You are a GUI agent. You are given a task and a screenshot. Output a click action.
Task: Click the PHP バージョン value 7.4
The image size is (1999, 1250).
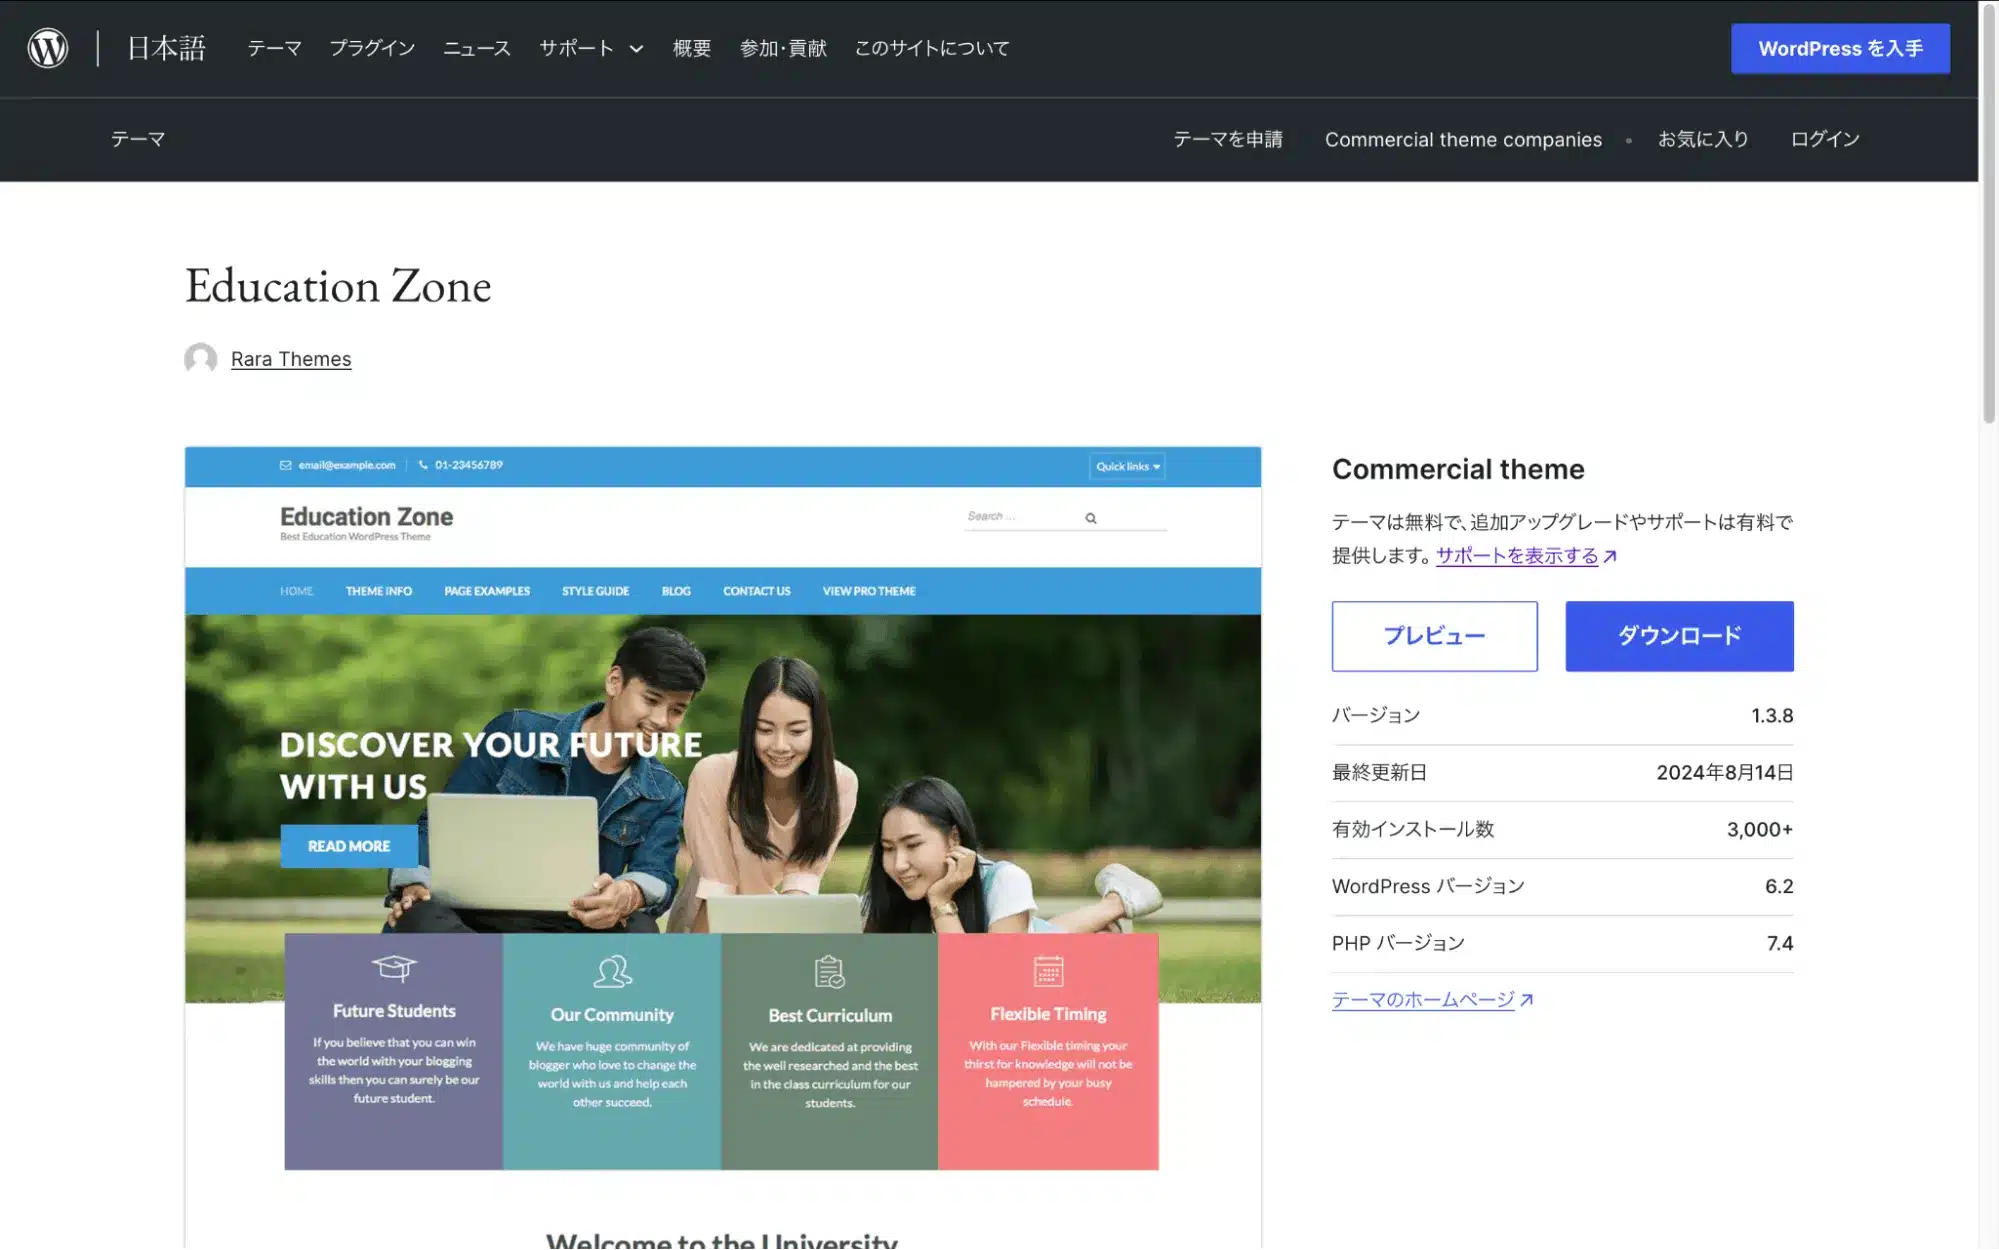click(1780, 943)
